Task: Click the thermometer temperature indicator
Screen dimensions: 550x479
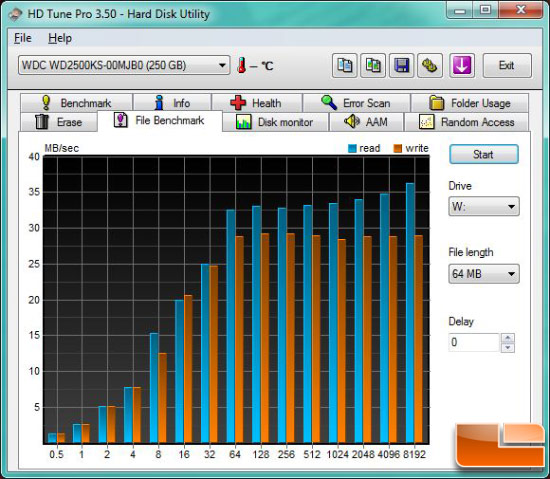Action: [x=241, y=65]
